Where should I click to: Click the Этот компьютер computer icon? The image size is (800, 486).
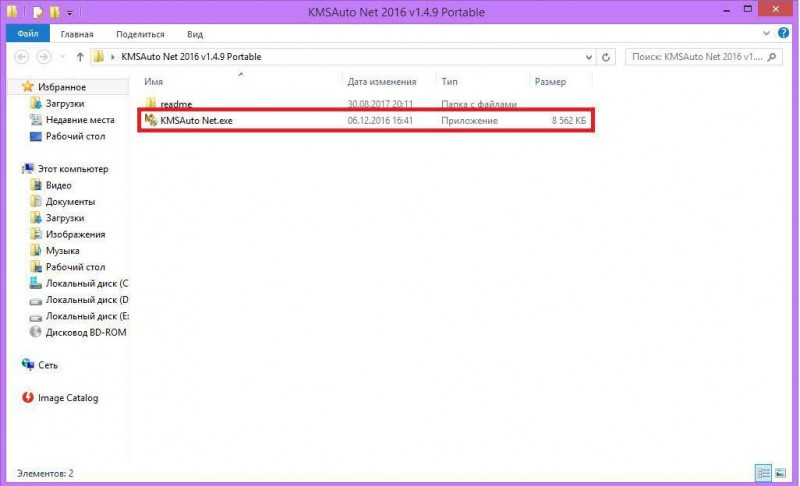click(28, 168)
